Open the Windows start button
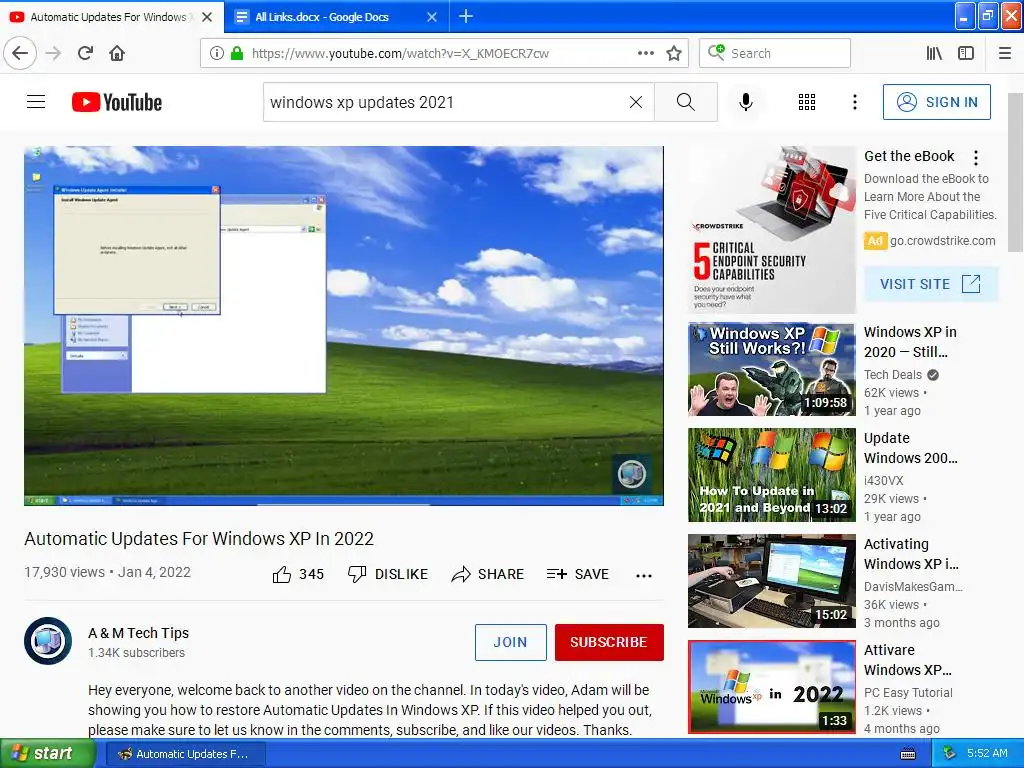The width and height of the screenshot is (1024, 768). pyautogui.click(x=47, y=753)
